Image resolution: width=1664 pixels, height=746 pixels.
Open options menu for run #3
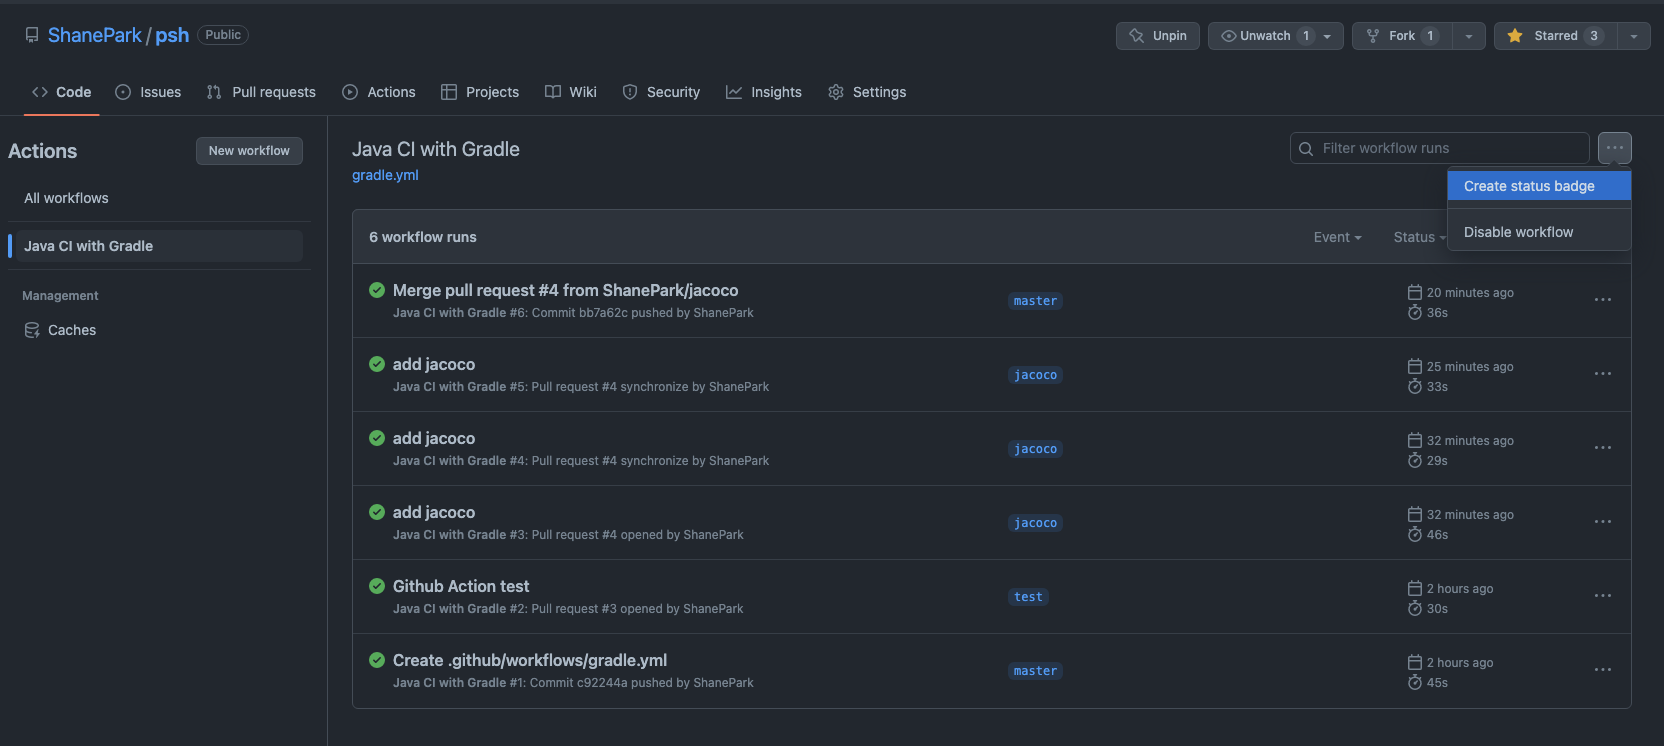pos(1603,522)
